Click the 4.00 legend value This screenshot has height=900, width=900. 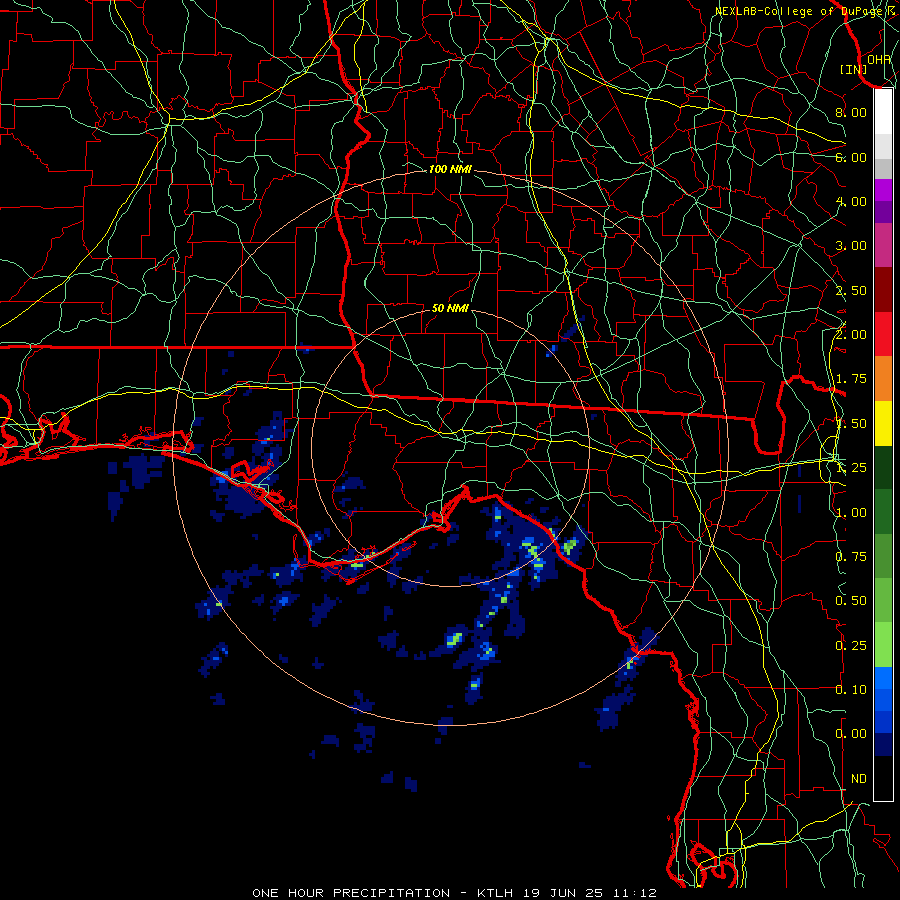[x=851, y=201]
